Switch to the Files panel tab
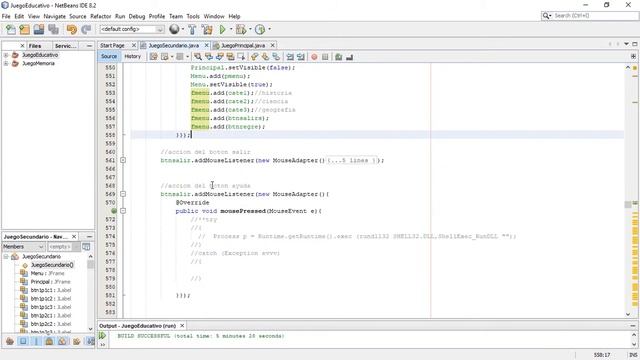Screen dimensions: 640x360 (35, 46)
